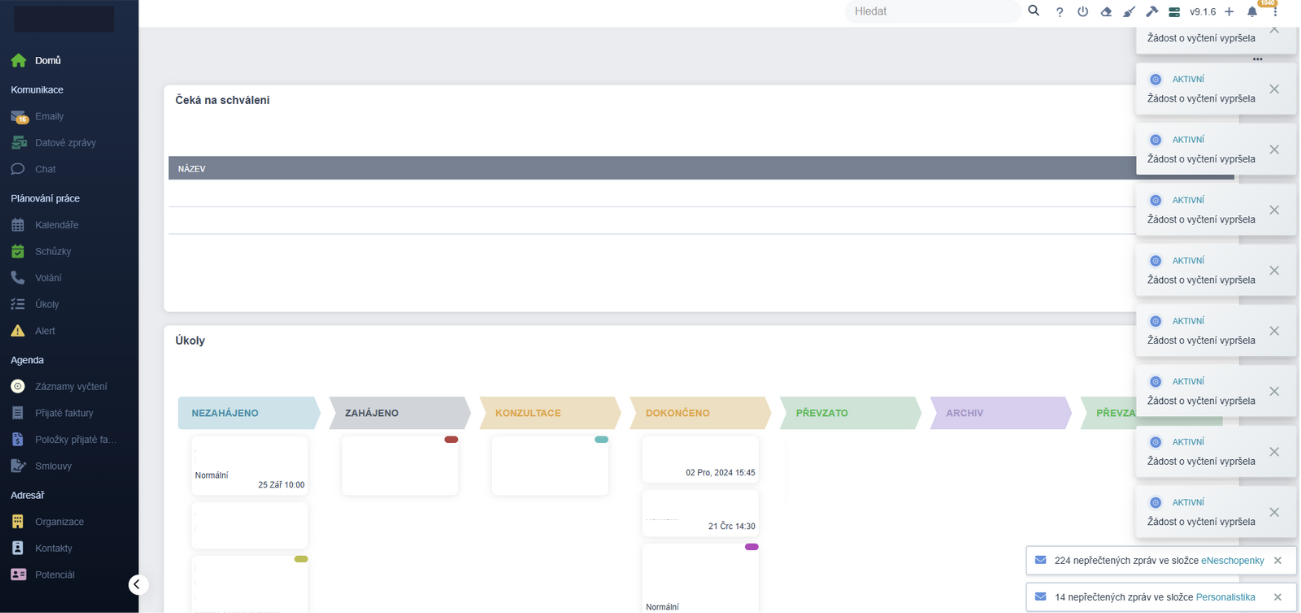This screenshot has width=1301, height=613.
Task: Open Záznamy vyčtení in the sidebar
Action: [x=70, y=387]
